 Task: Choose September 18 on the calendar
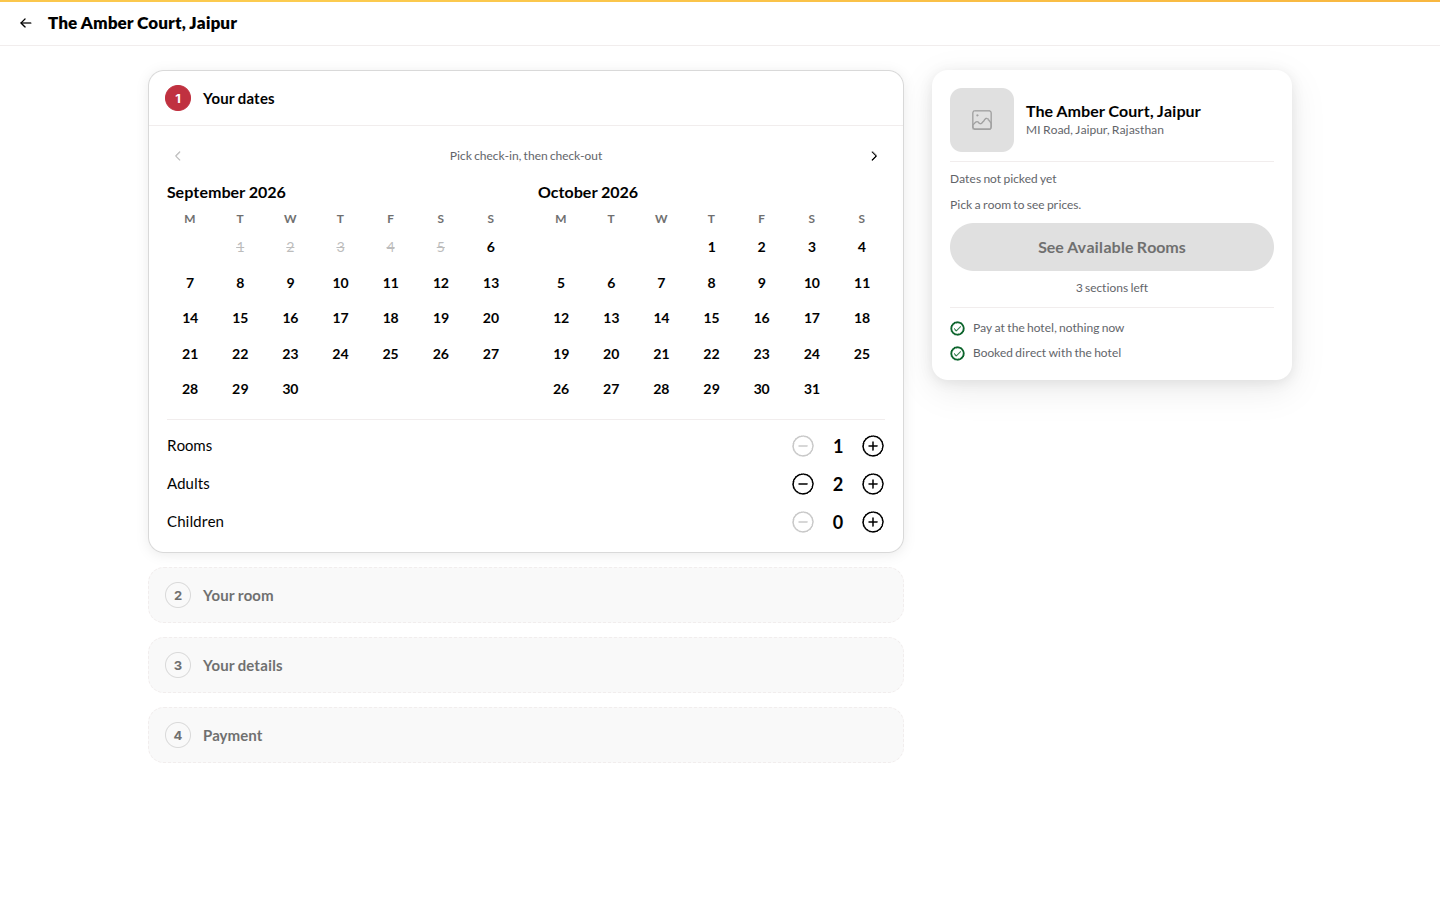coord(391,318)
